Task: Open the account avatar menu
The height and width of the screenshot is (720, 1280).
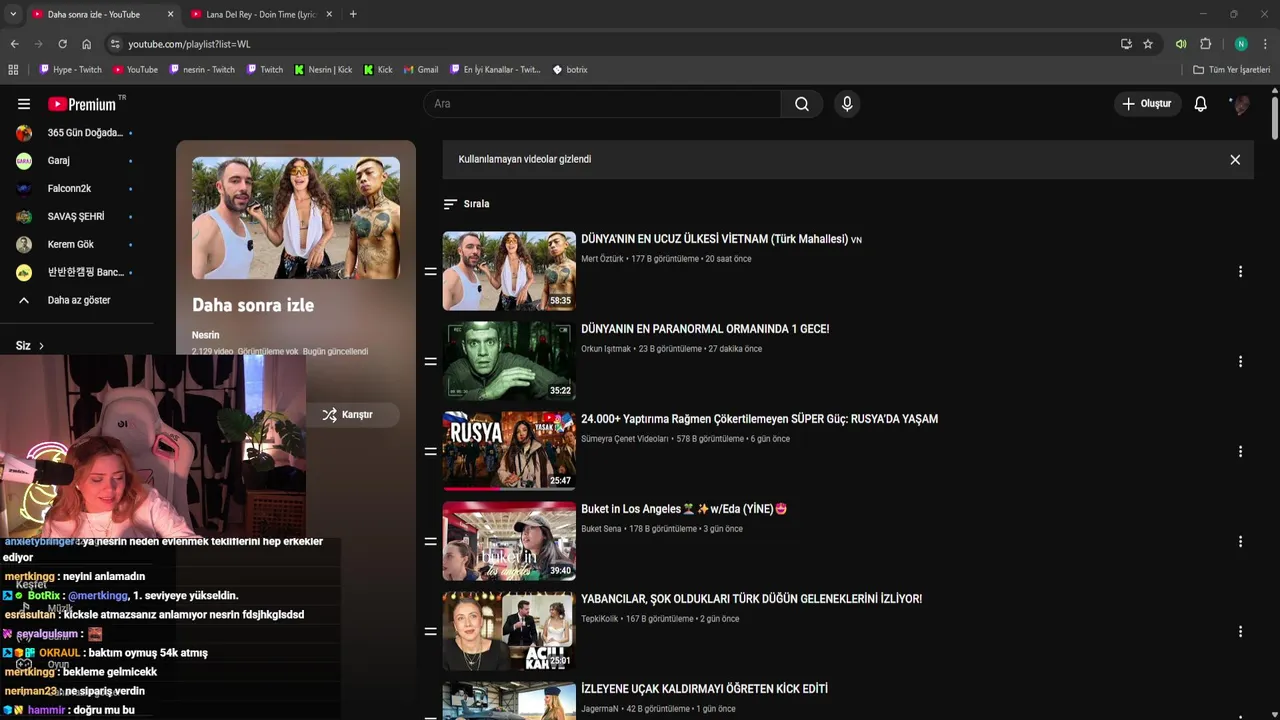Action: tap(1240, 104)
